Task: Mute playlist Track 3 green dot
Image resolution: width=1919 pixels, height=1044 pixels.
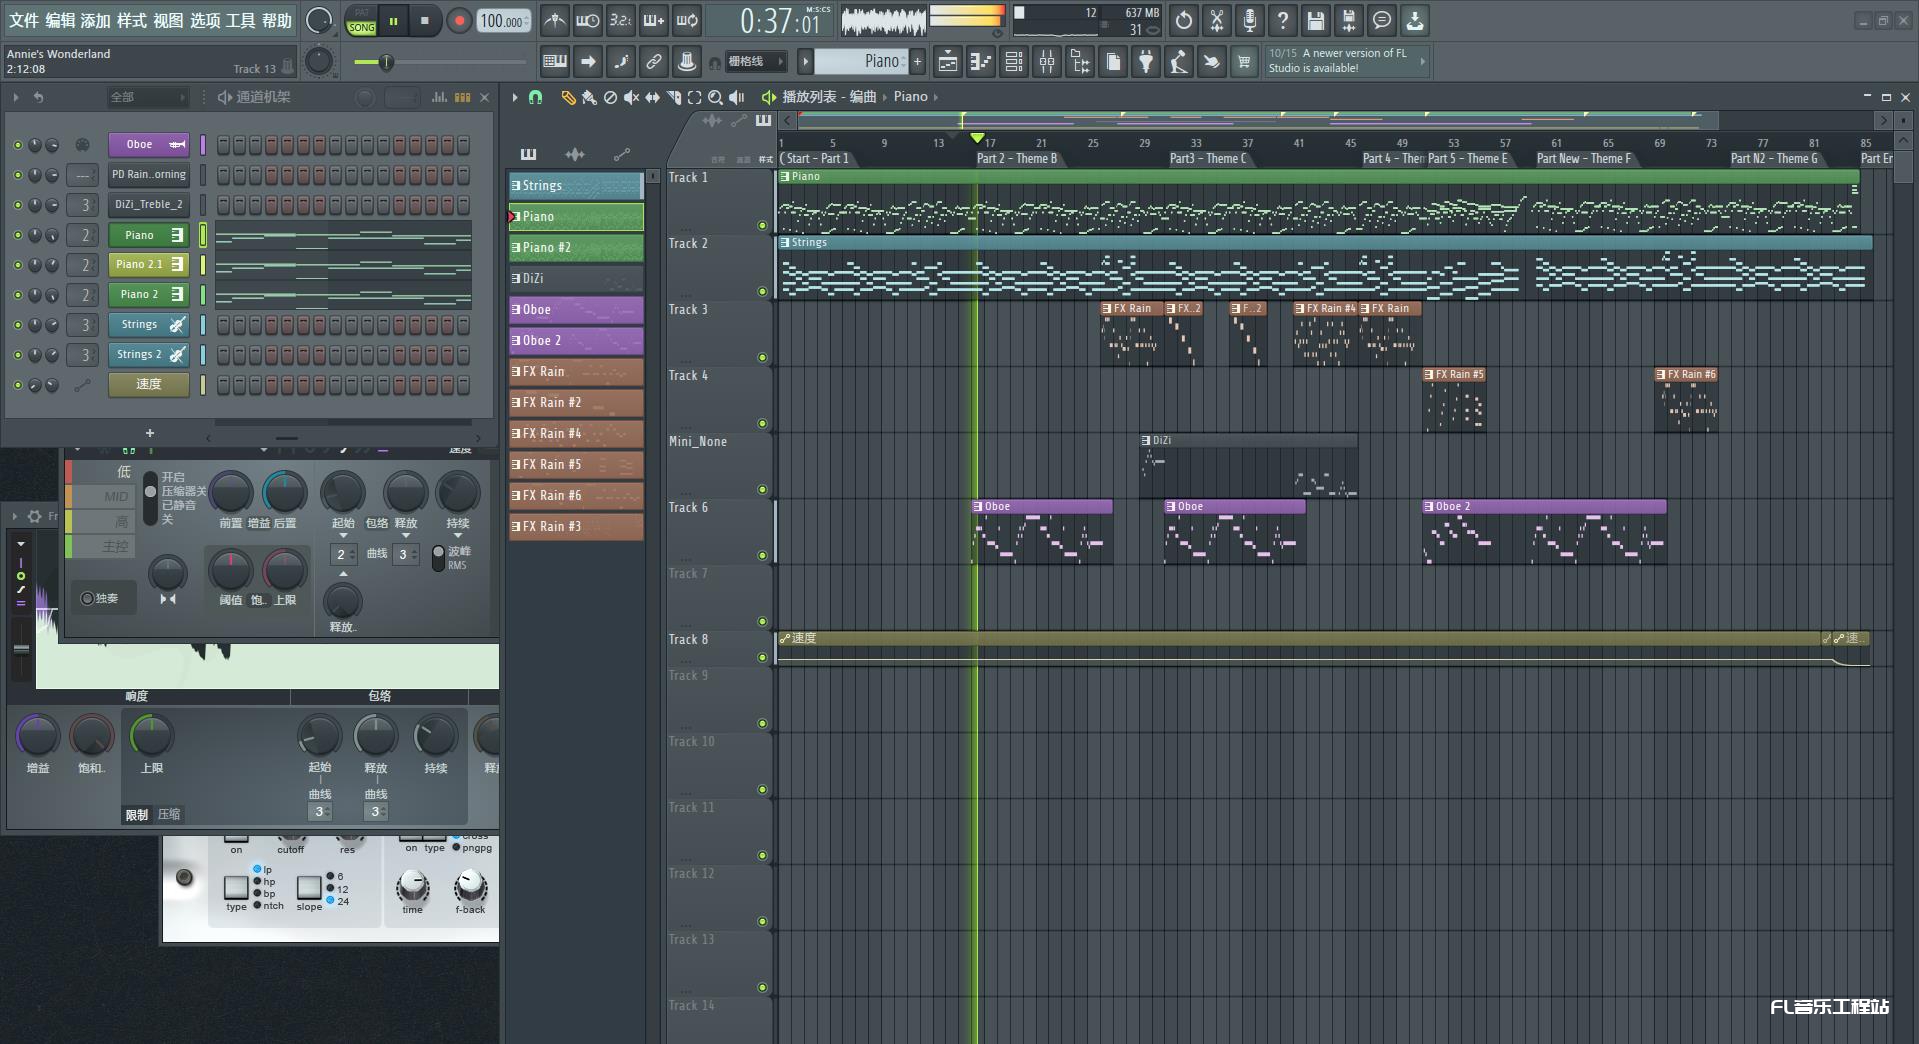Action: [x=762, y=358]
